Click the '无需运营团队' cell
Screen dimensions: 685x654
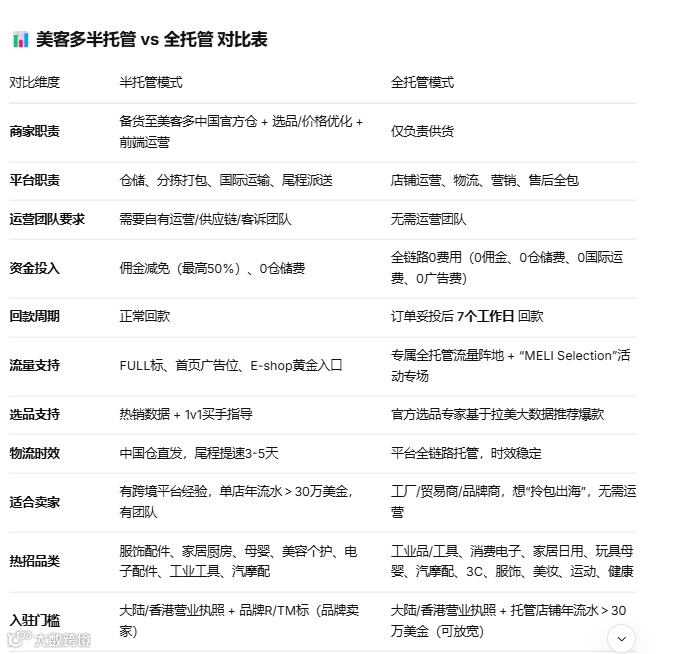pos(428,219)
